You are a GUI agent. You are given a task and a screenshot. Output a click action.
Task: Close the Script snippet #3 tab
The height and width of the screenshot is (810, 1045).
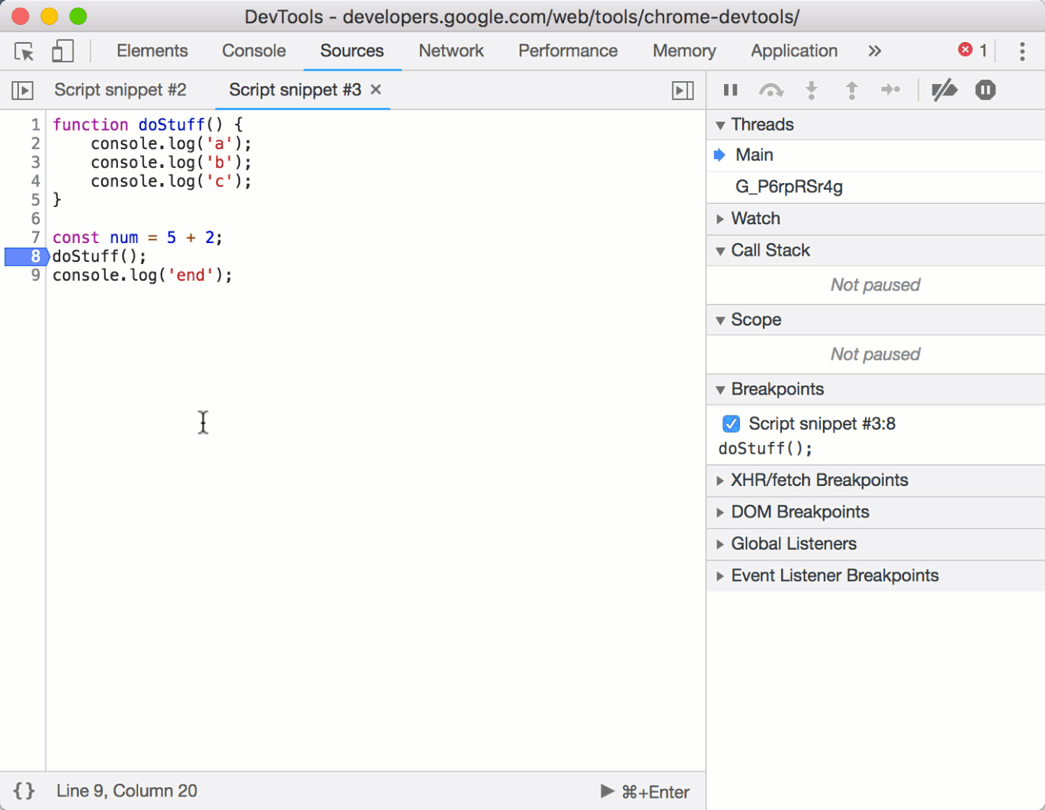click(376, 89)
